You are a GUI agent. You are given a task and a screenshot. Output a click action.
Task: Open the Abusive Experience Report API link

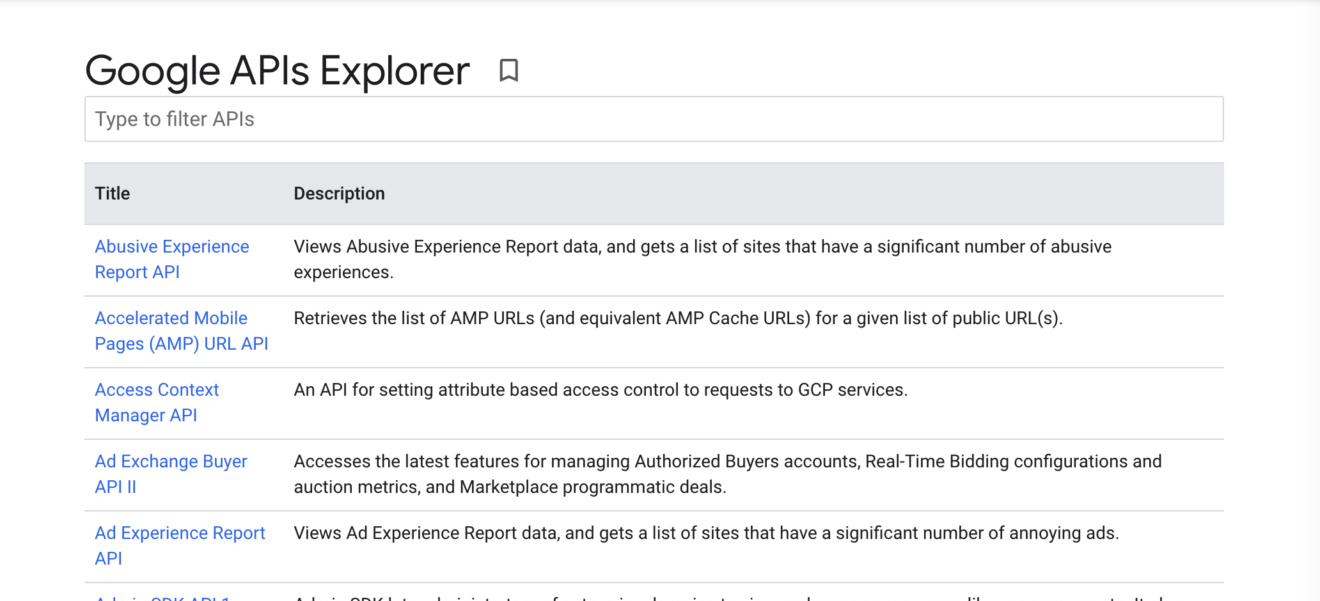click(x=171, y=259)
